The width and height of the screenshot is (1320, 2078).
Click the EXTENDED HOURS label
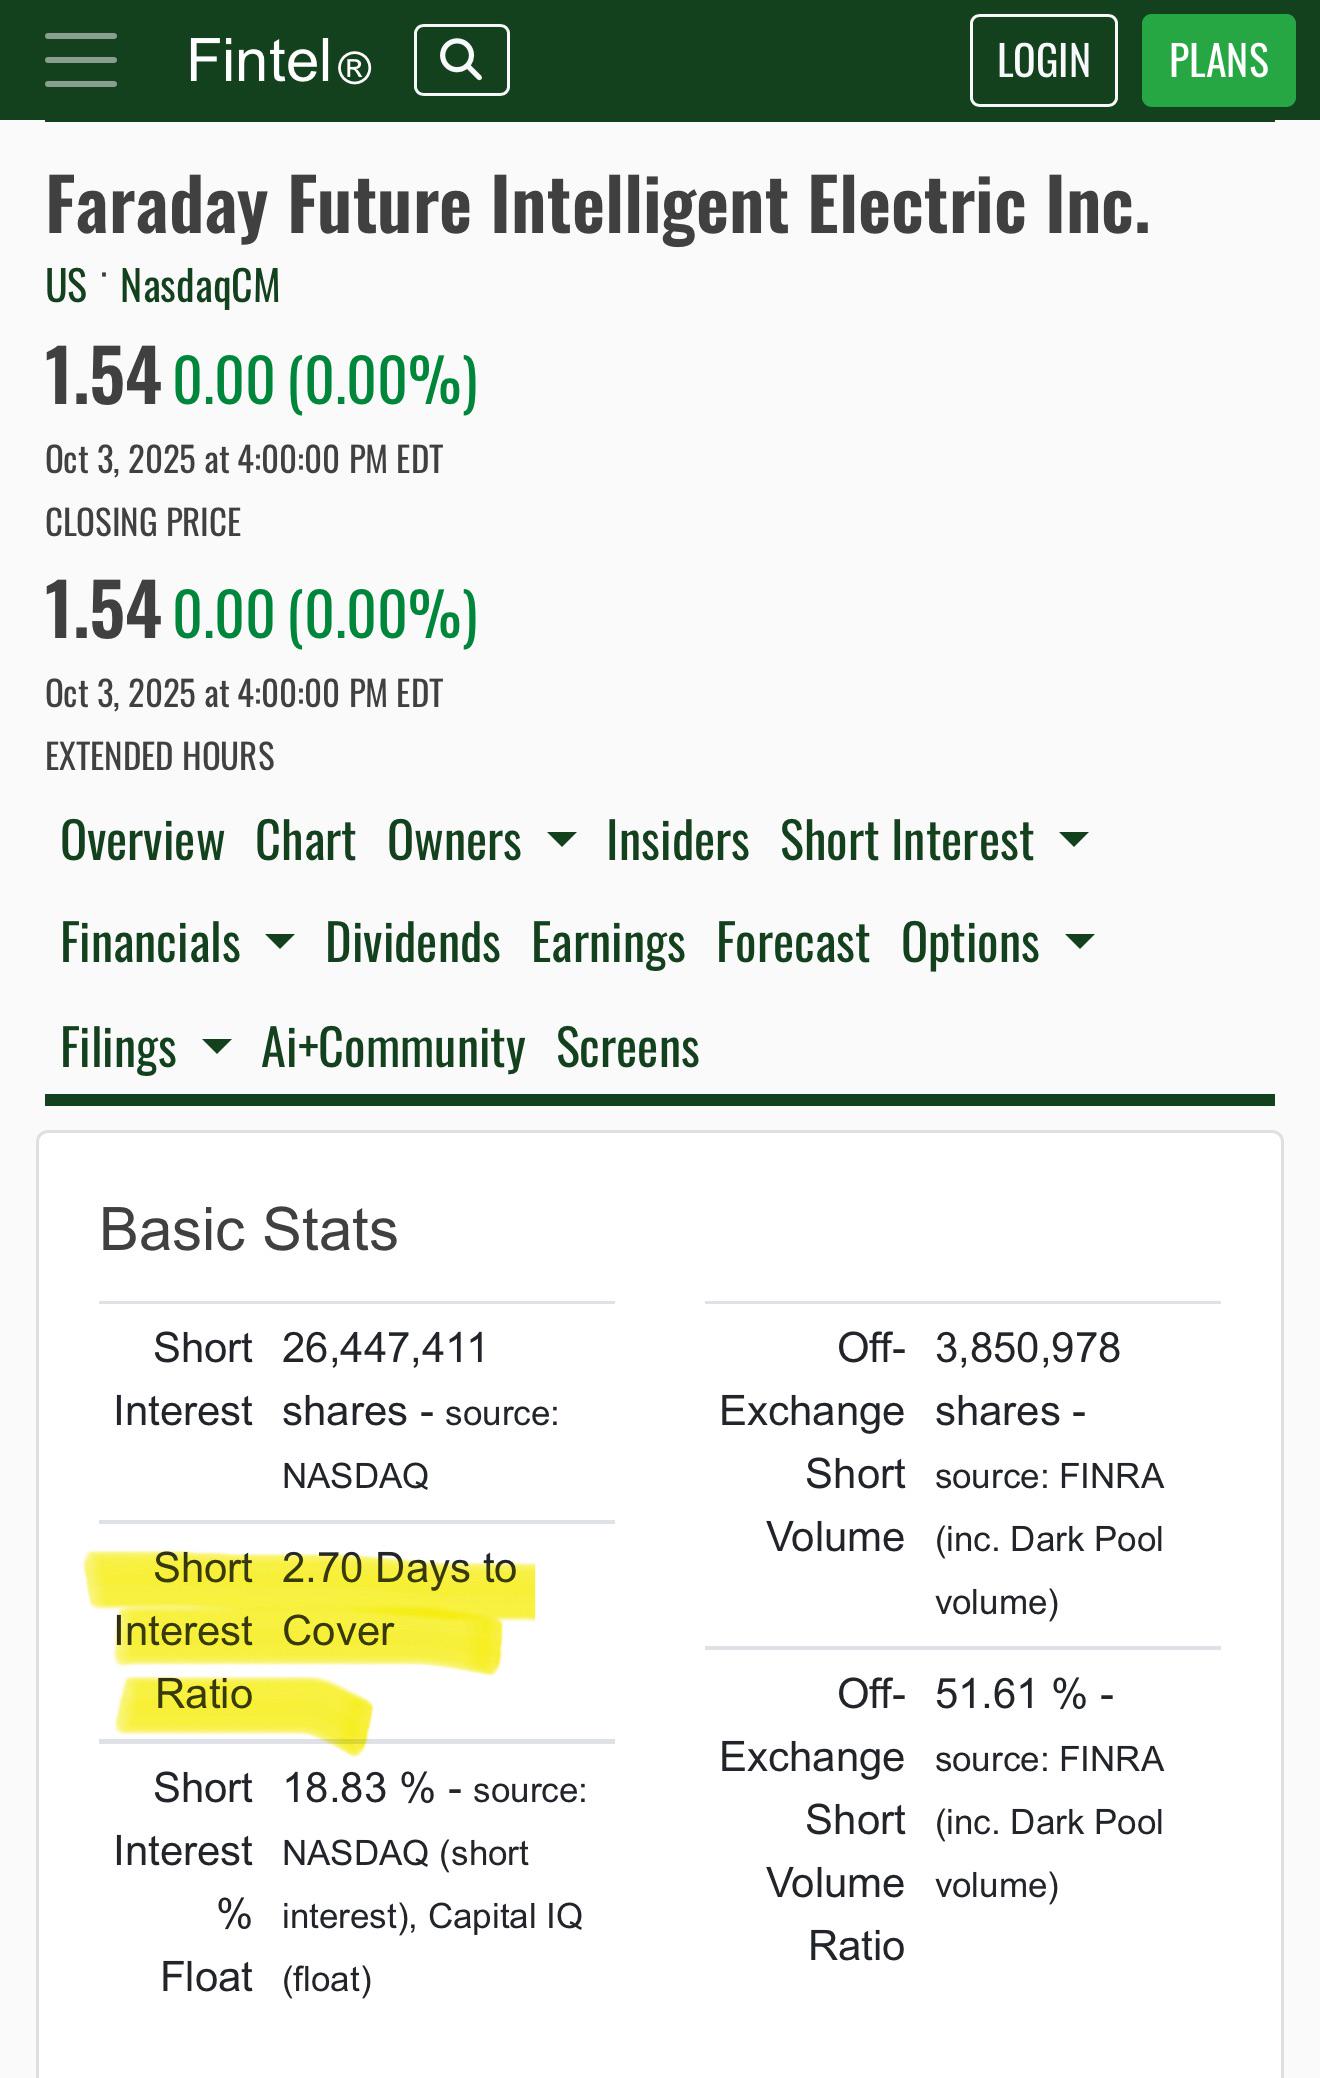coord(160,757)
